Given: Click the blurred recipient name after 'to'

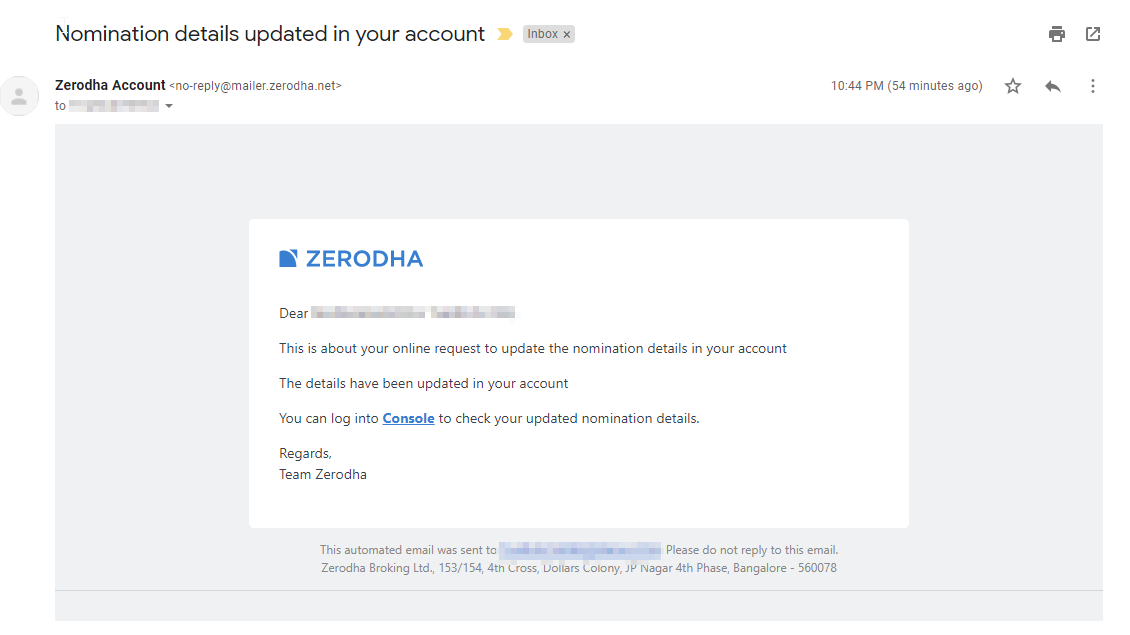Looking at the screenshot, I should [114, 106].
